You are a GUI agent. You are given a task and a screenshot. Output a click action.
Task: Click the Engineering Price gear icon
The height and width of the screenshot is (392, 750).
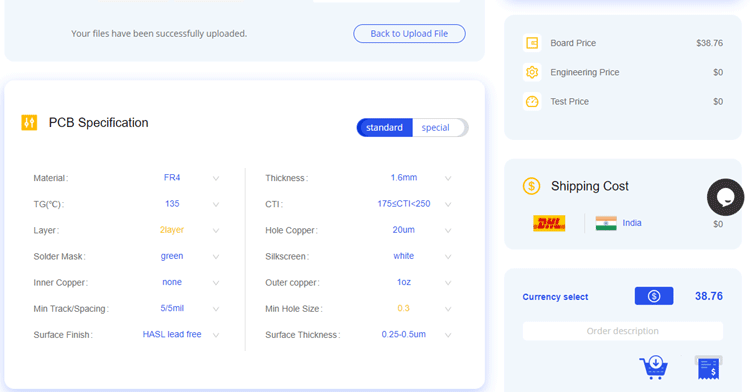(532, 72)
